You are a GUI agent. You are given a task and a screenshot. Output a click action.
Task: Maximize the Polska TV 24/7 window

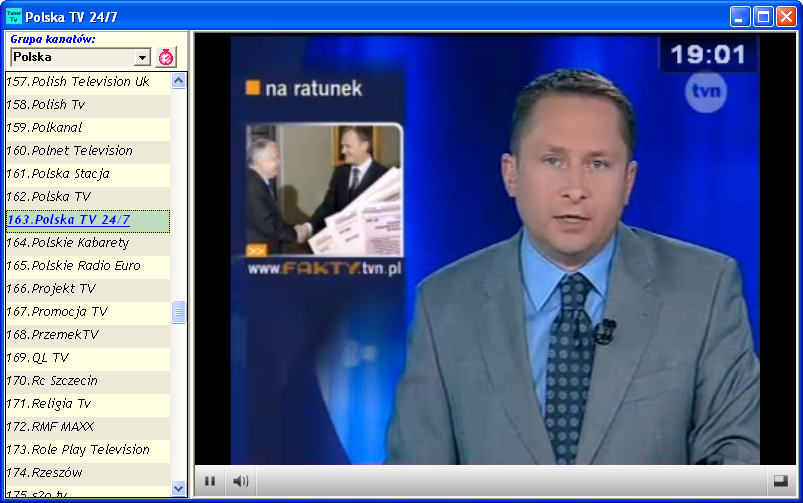click(763, 16)
